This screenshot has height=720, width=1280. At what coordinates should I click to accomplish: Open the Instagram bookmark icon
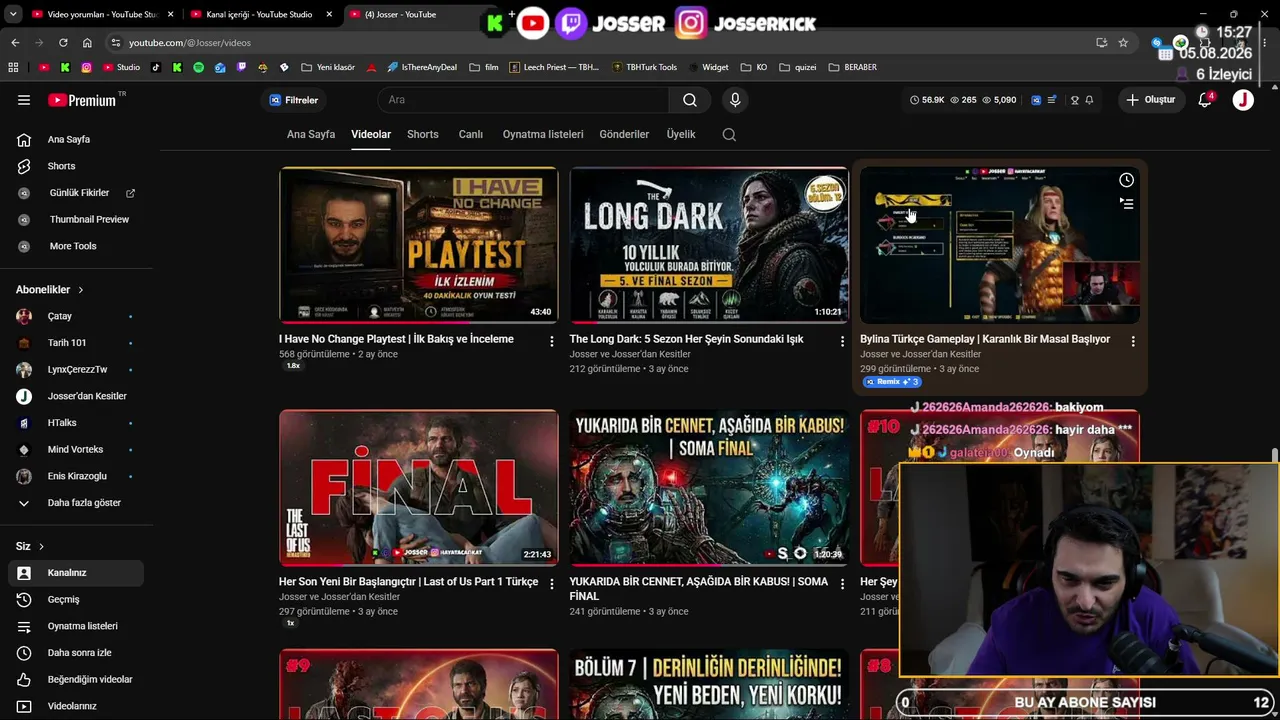87,68
